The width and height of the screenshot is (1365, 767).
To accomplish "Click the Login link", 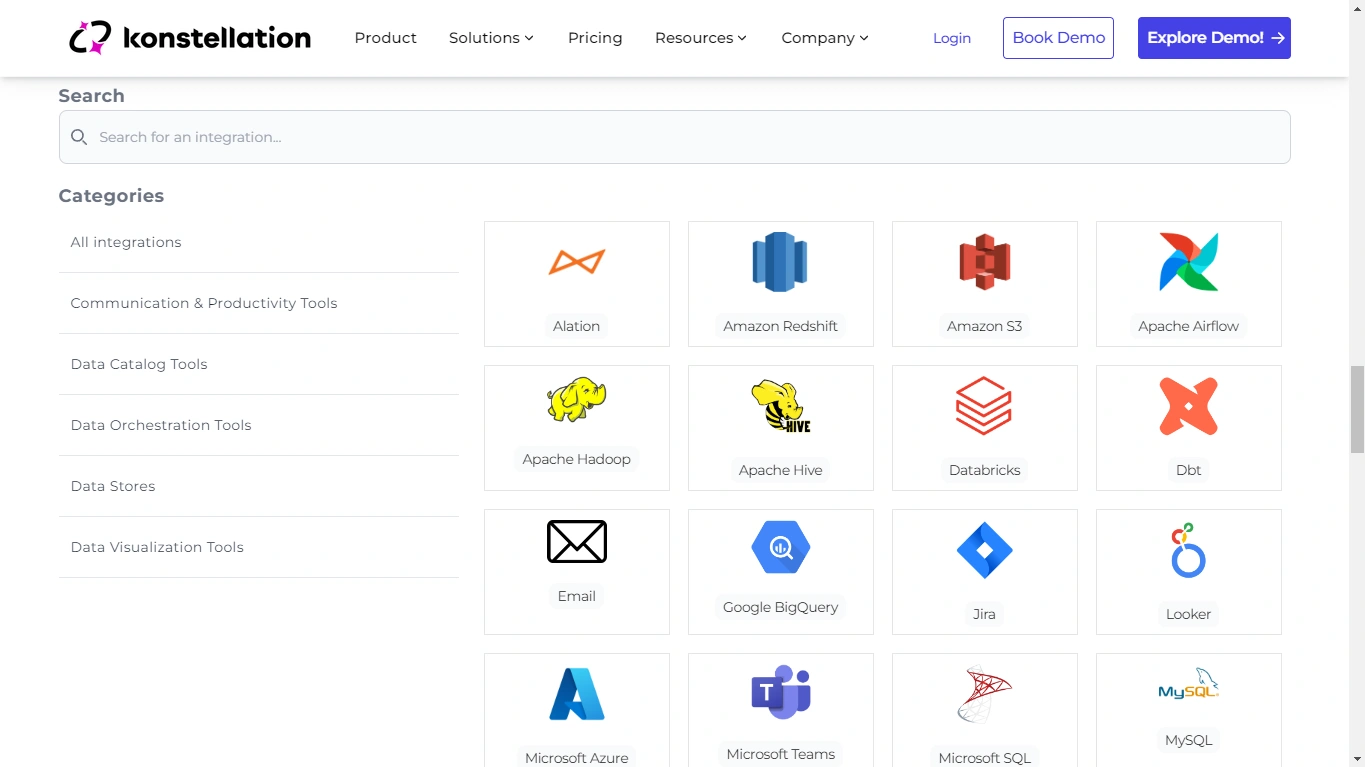I will click(952, 38).
